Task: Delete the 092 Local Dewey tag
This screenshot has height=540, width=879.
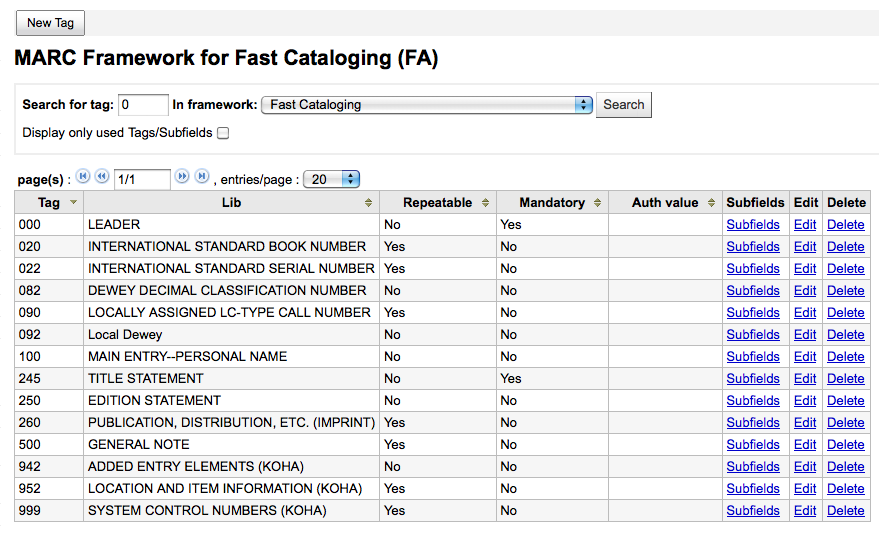Action: (x=845, y=335)
